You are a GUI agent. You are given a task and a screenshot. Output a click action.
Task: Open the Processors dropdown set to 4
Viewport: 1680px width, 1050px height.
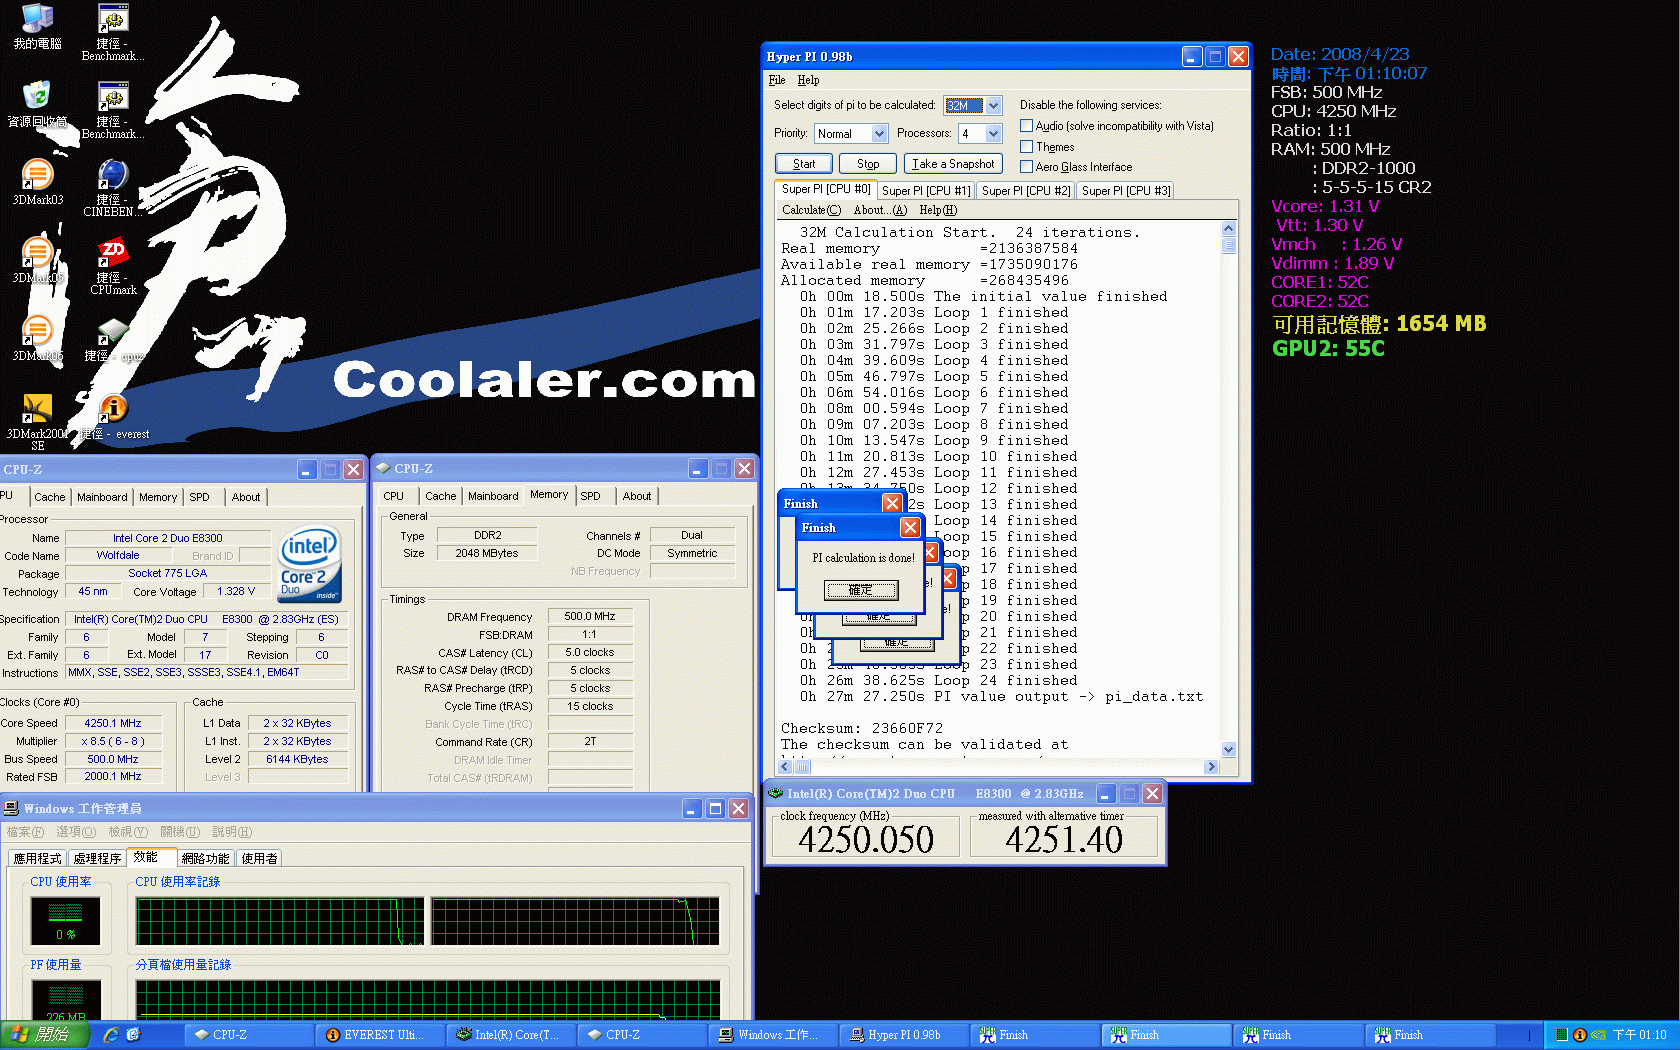pos(994,133)
